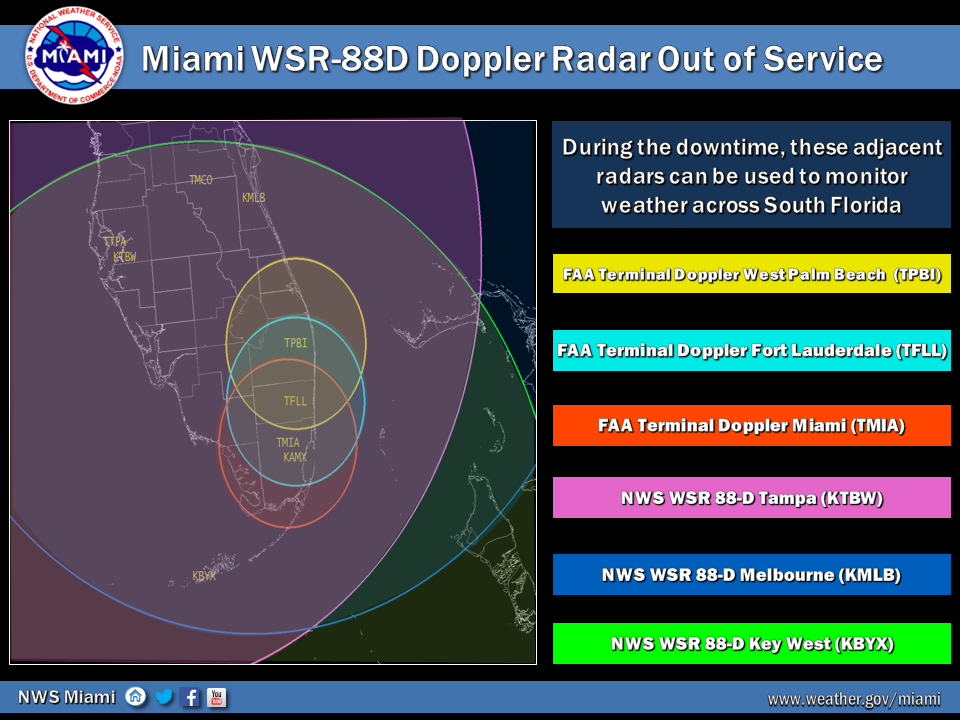Select the pink Tampa (KTBW) legend bar
The width and height of the screenshot is (960, 720).
tap(752, 498)
